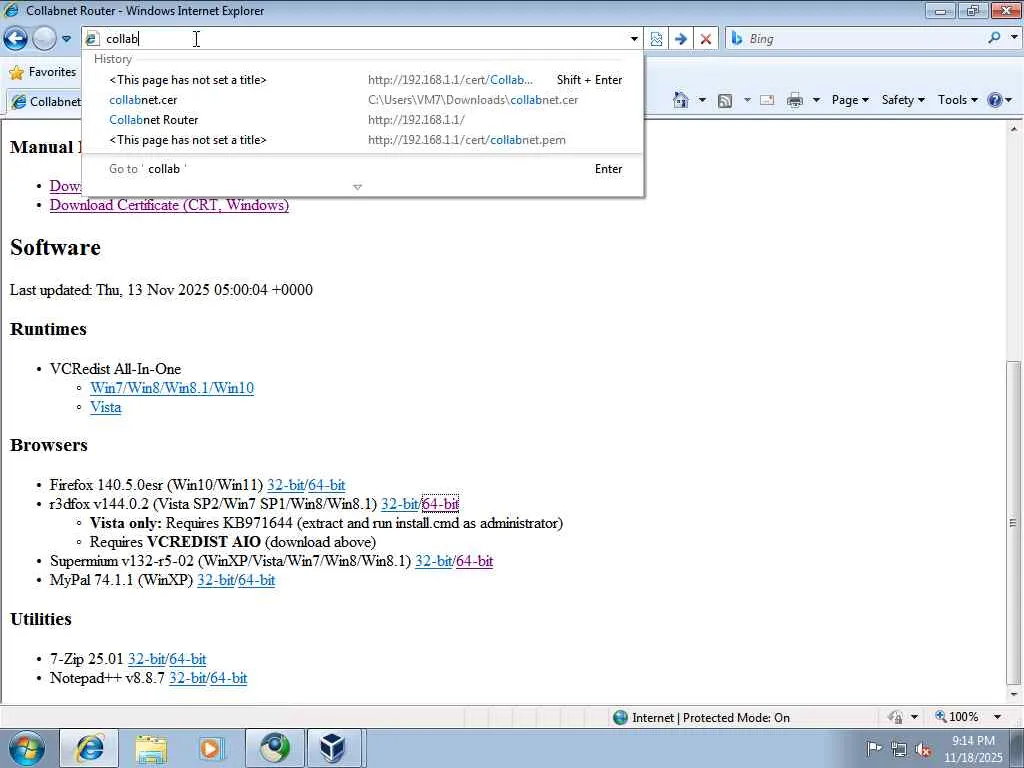Image resolution: width=1024 pixels, height=768 pixels.
Task: Expand autocomplete list with bottom chevron
Action: pyautogui.click(x=357, y=187)
